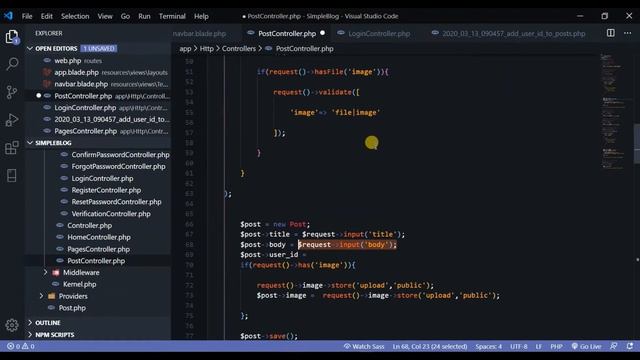Click Go Live in status bar

click(x=586, y=346)
